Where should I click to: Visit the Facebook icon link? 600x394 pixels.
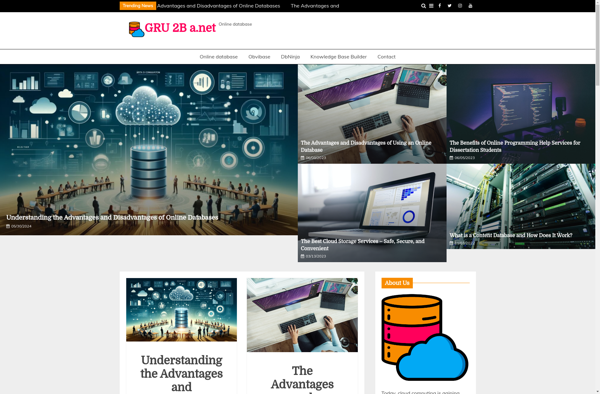(x=440, y=6)
